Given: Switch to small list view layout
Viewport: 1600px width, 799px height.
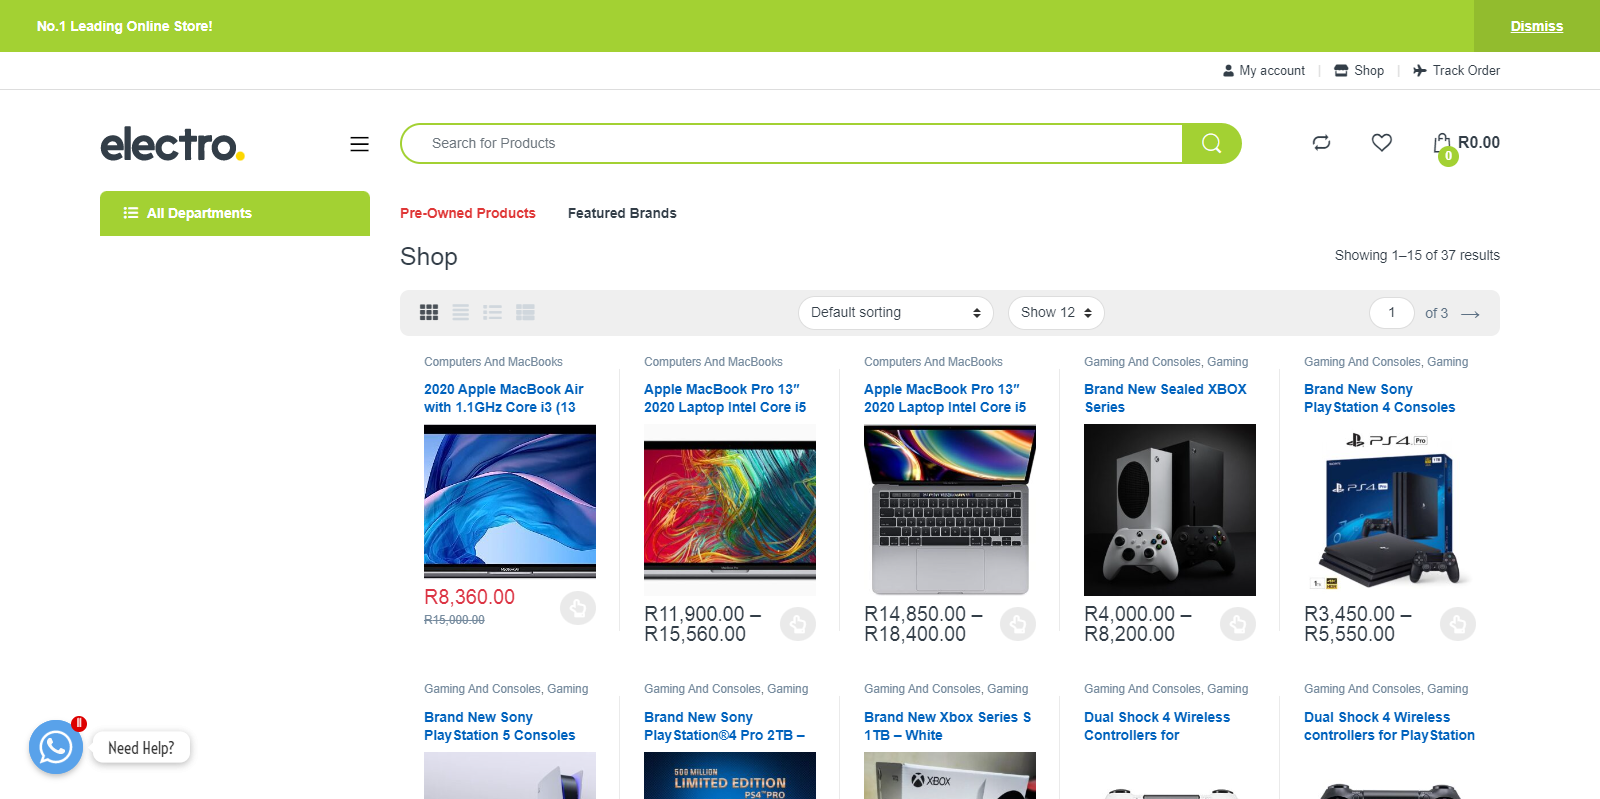Looking at the screenshot, I should pos(525,313).
